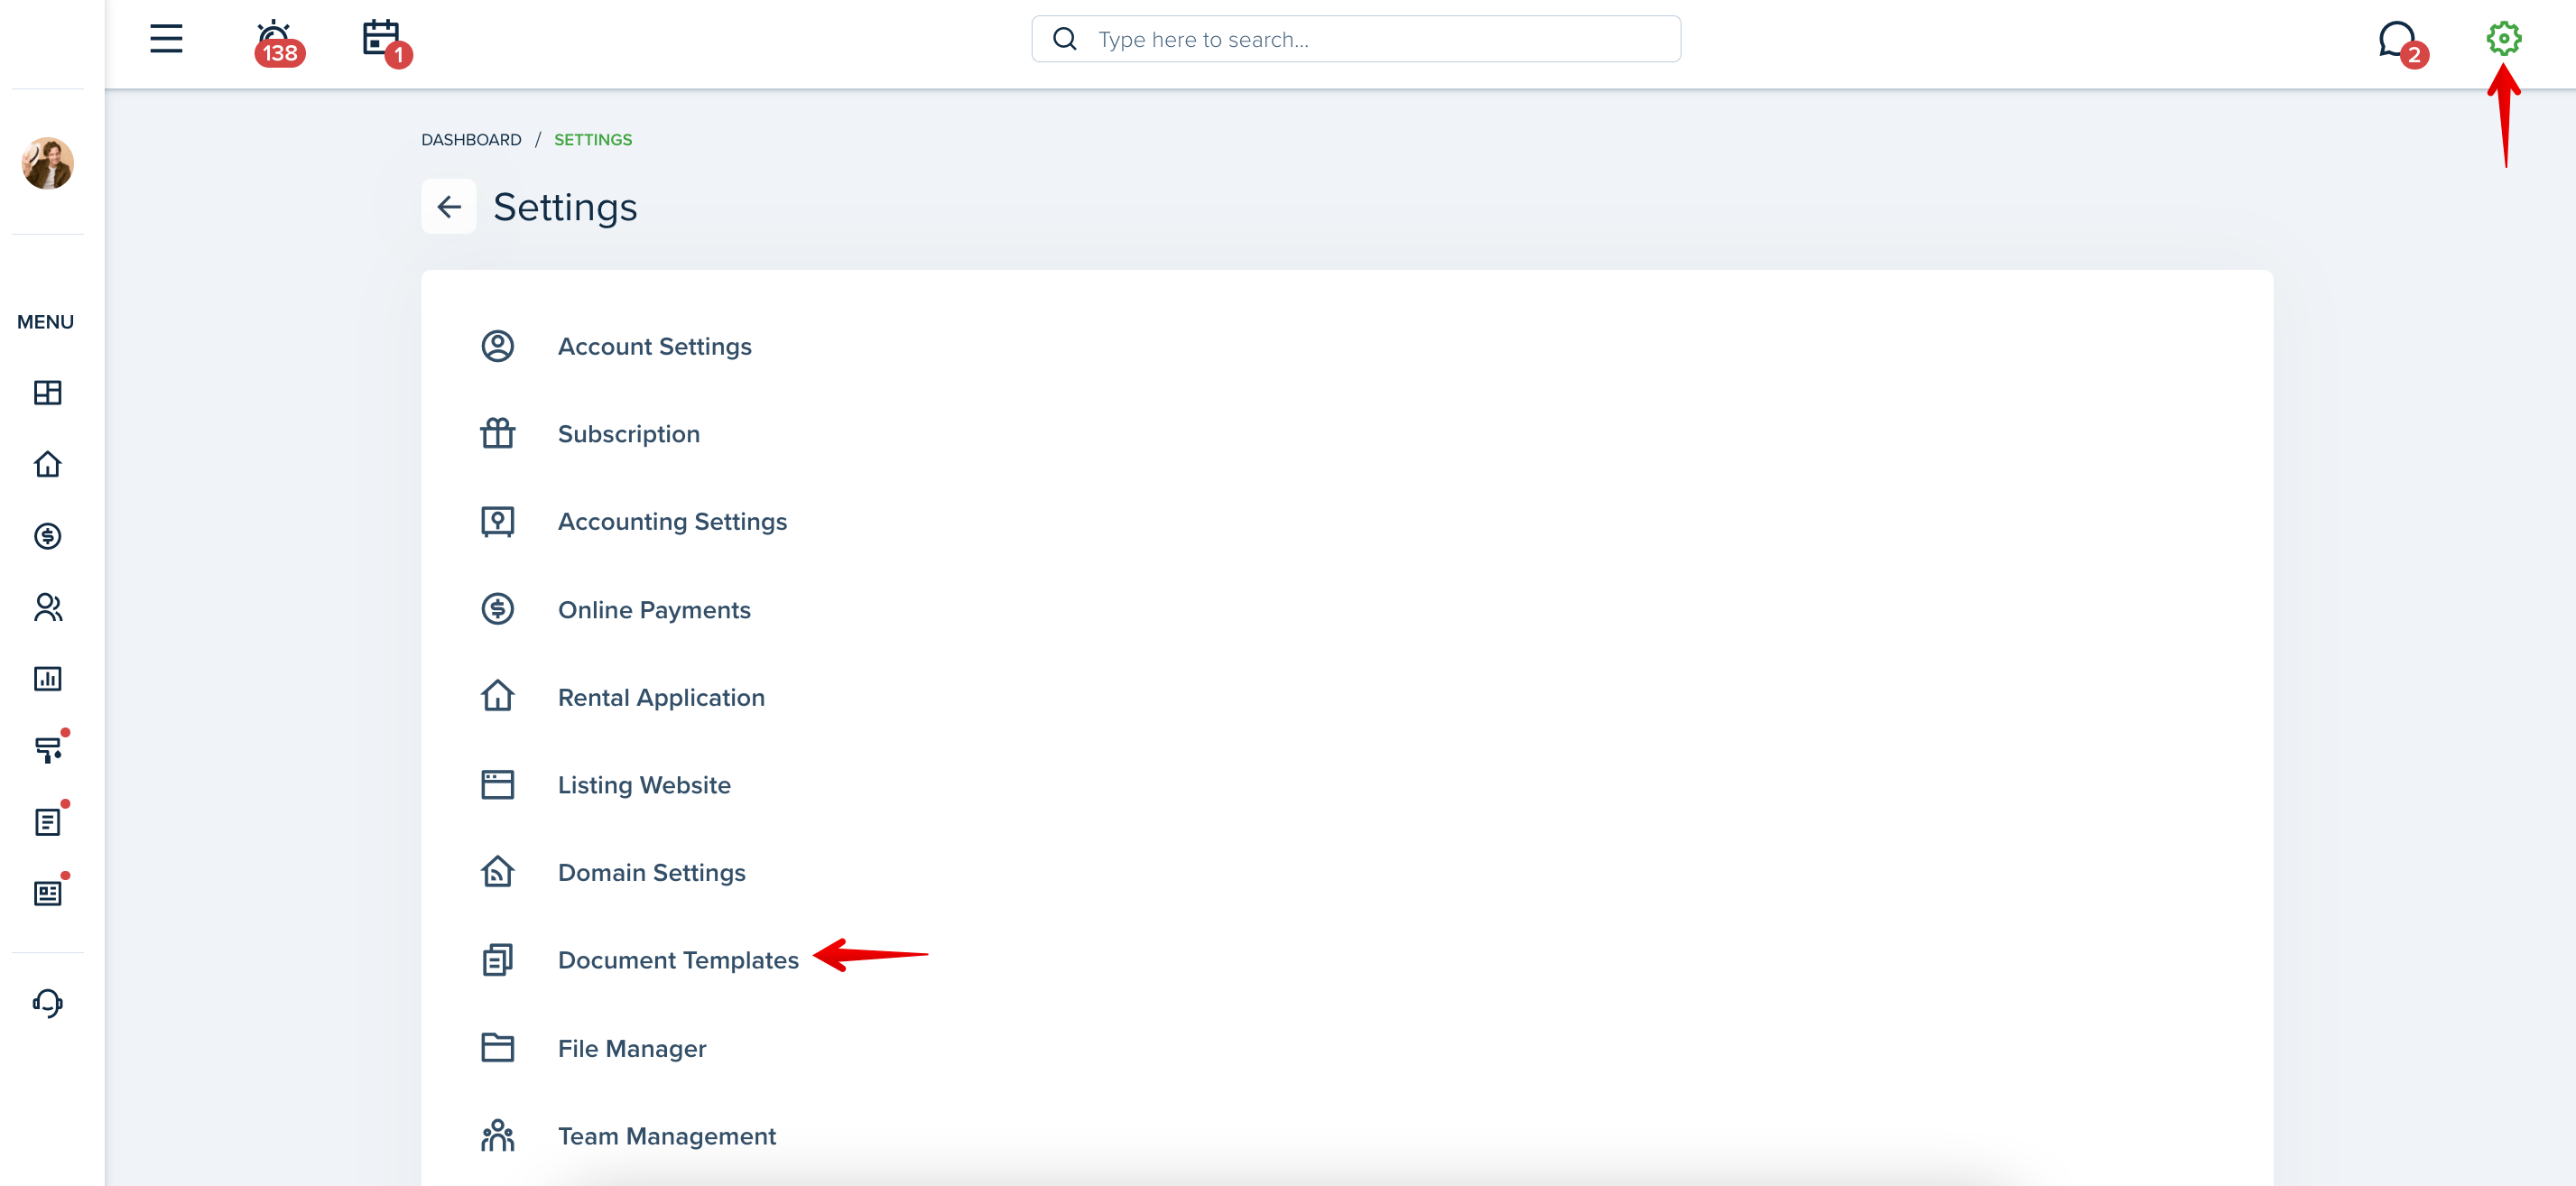
Task: Open the Accounting dollar icon in sidebar
Action: pos(48,536)
